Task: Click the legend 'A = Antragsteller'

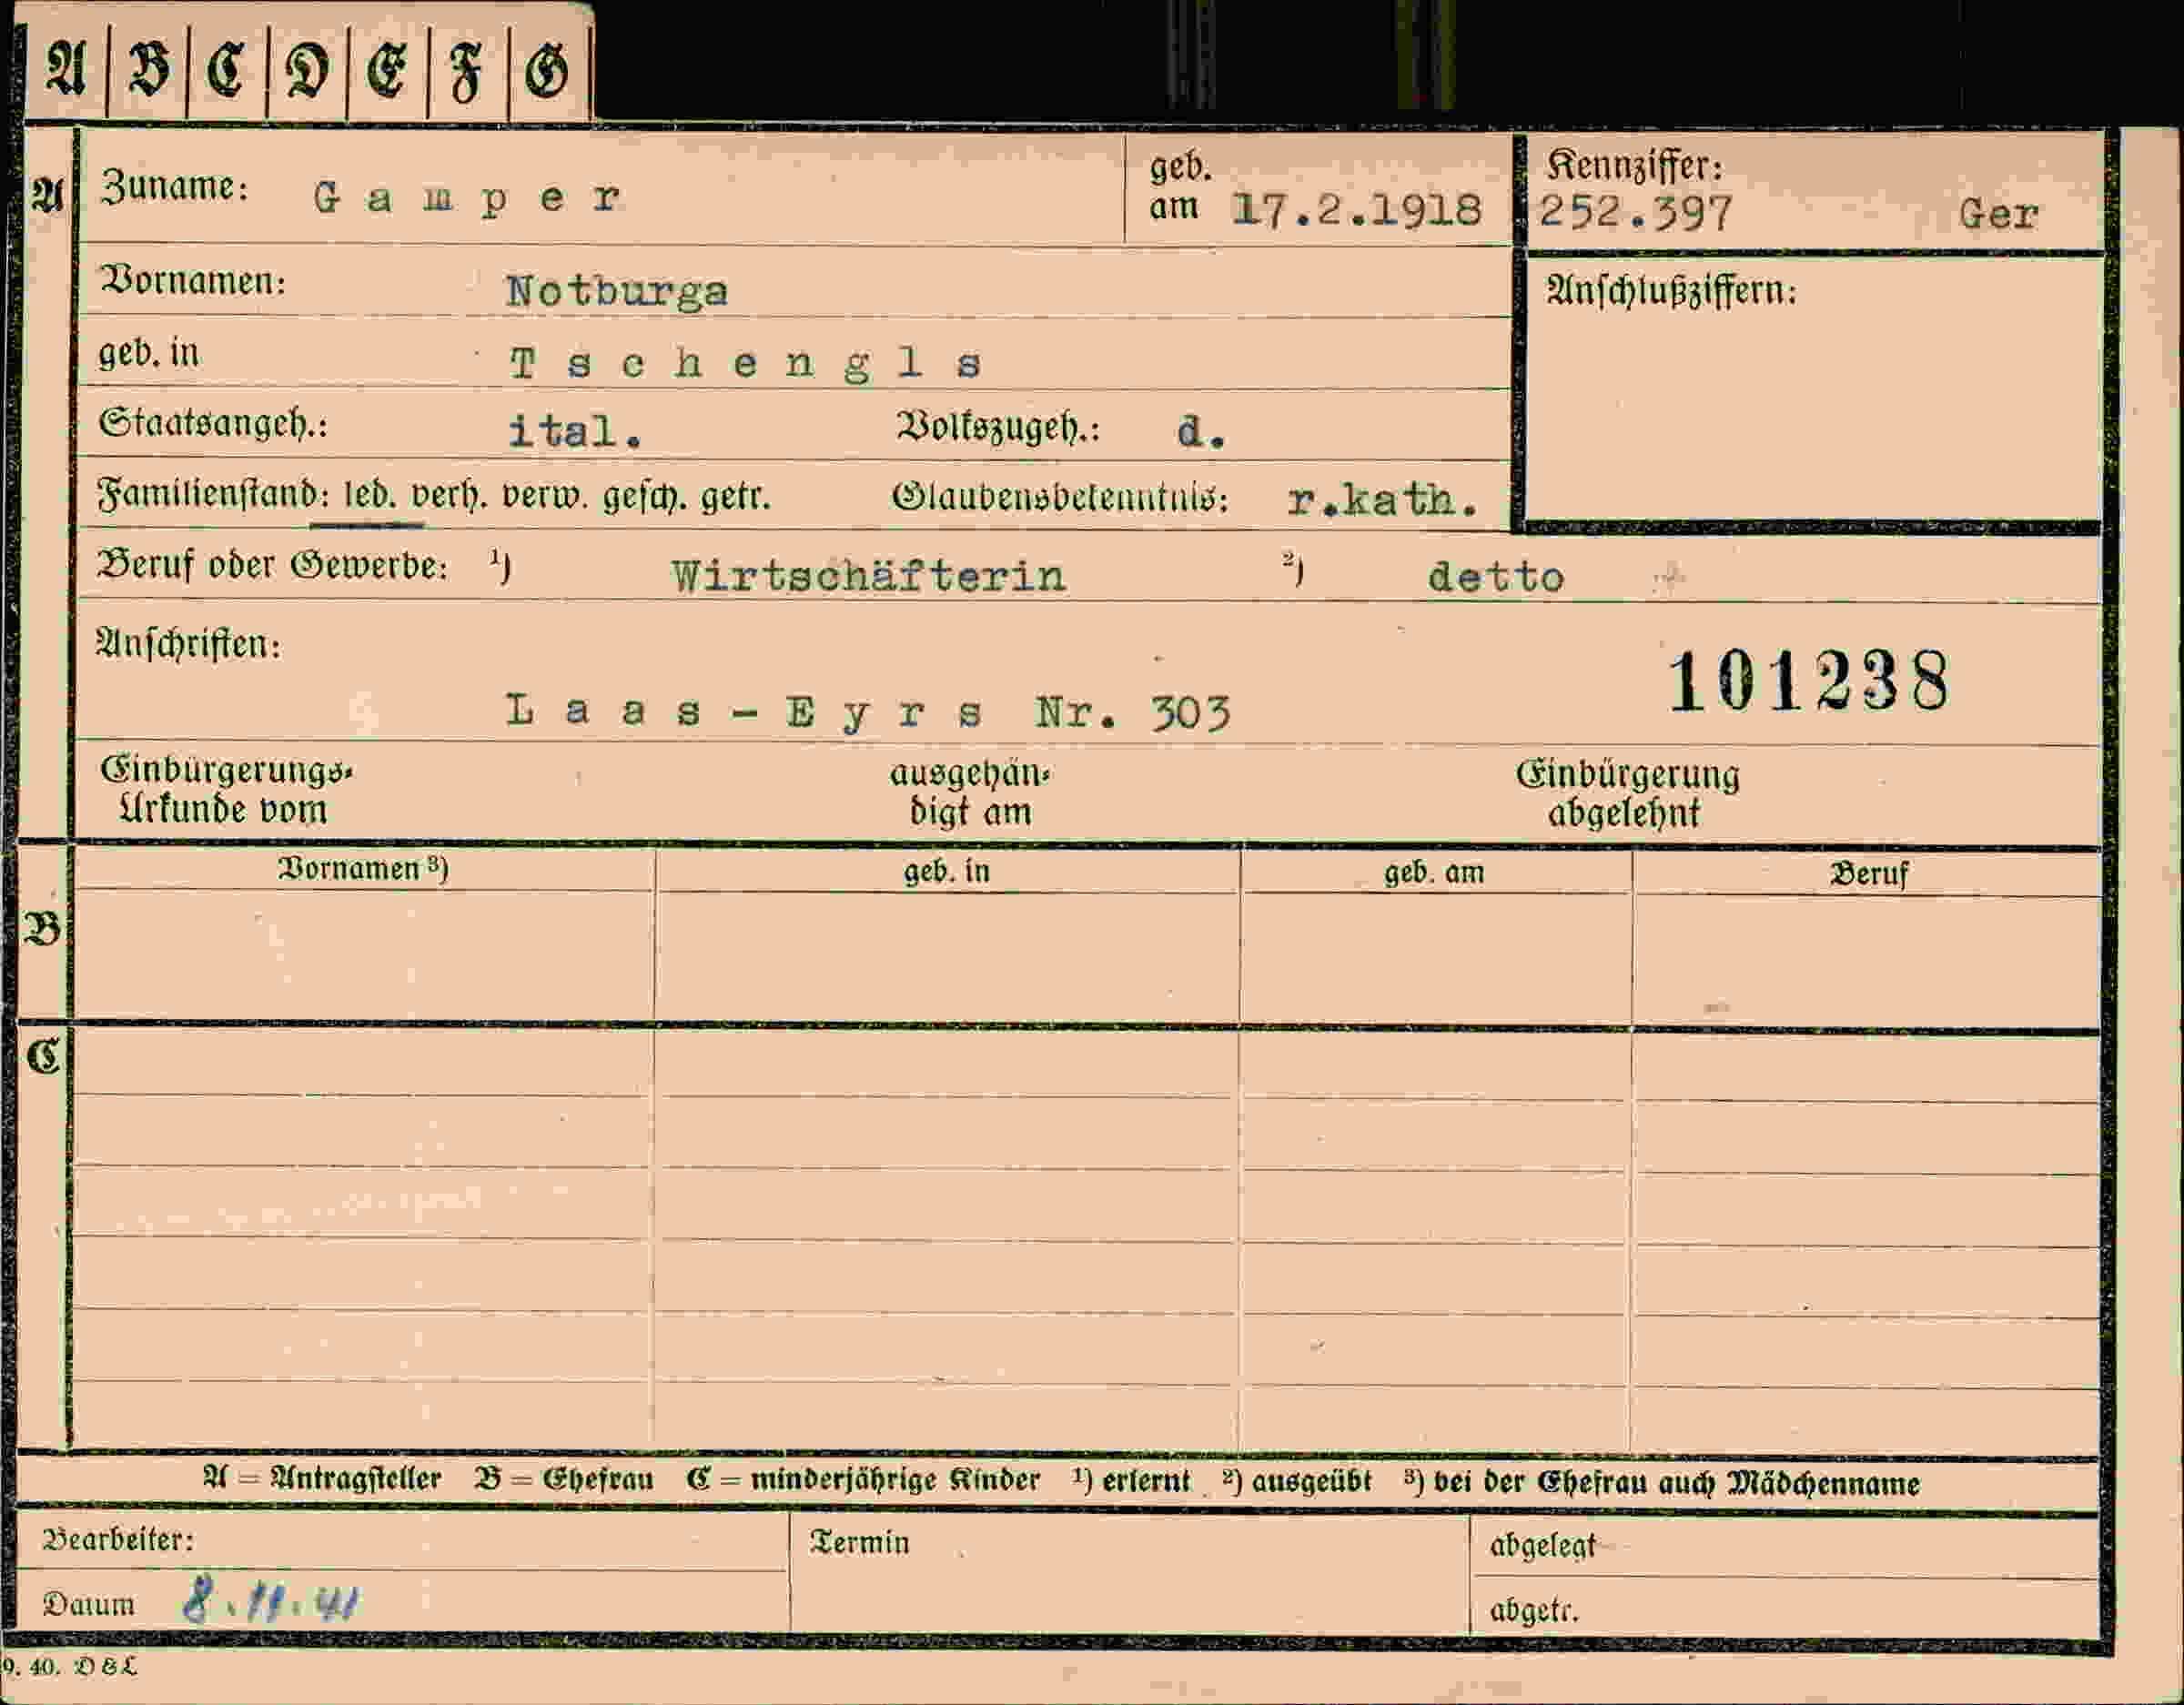Action: (x=322, y=1478)
